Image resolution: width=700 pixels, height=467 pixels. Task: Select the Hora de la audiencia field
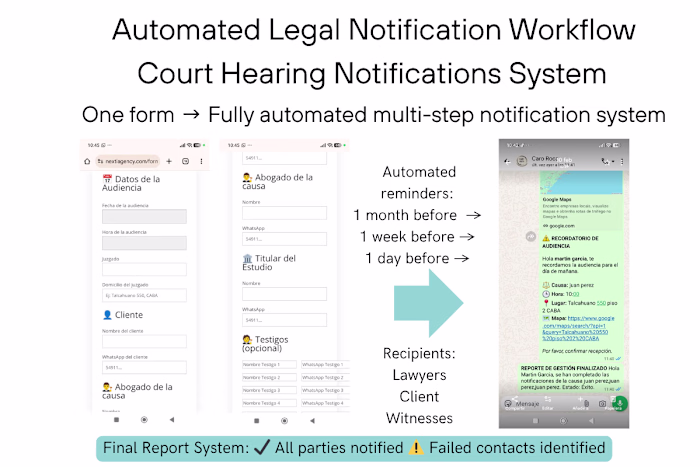(x=144, y=243)
